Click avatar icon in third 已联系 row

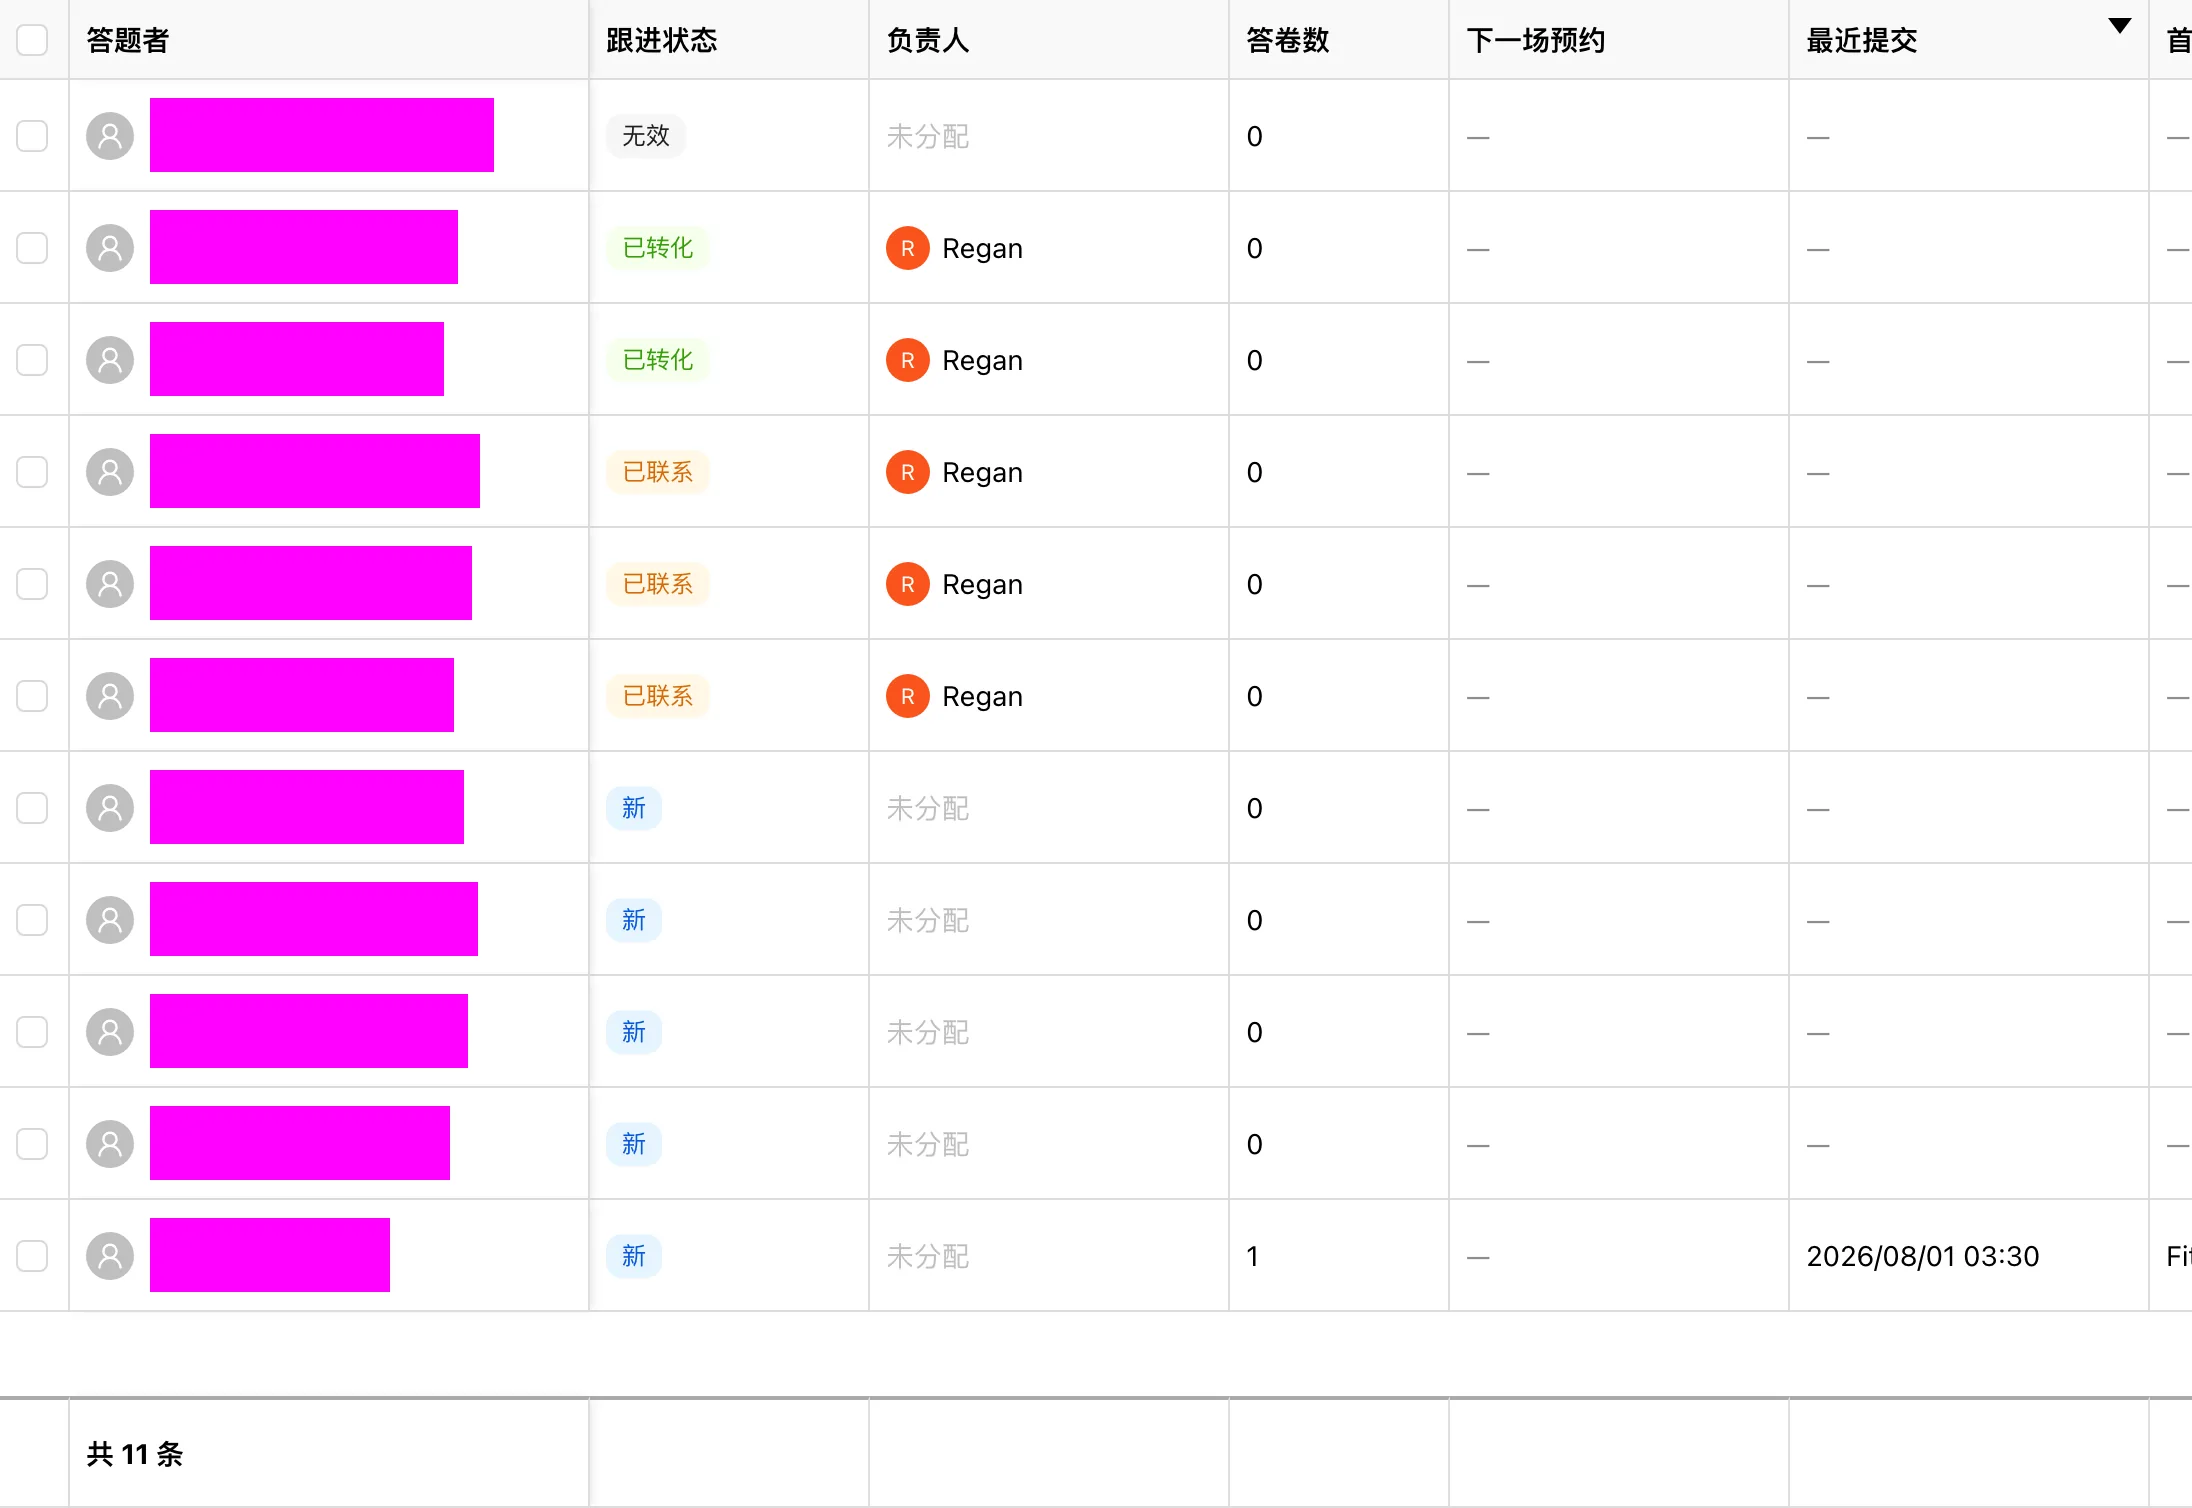[110, 696]
